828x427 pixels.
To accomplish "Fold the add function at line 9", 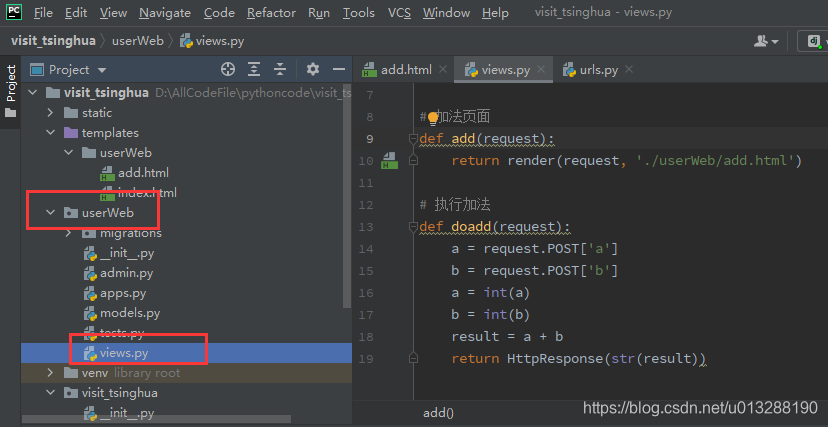I will 413,139.
